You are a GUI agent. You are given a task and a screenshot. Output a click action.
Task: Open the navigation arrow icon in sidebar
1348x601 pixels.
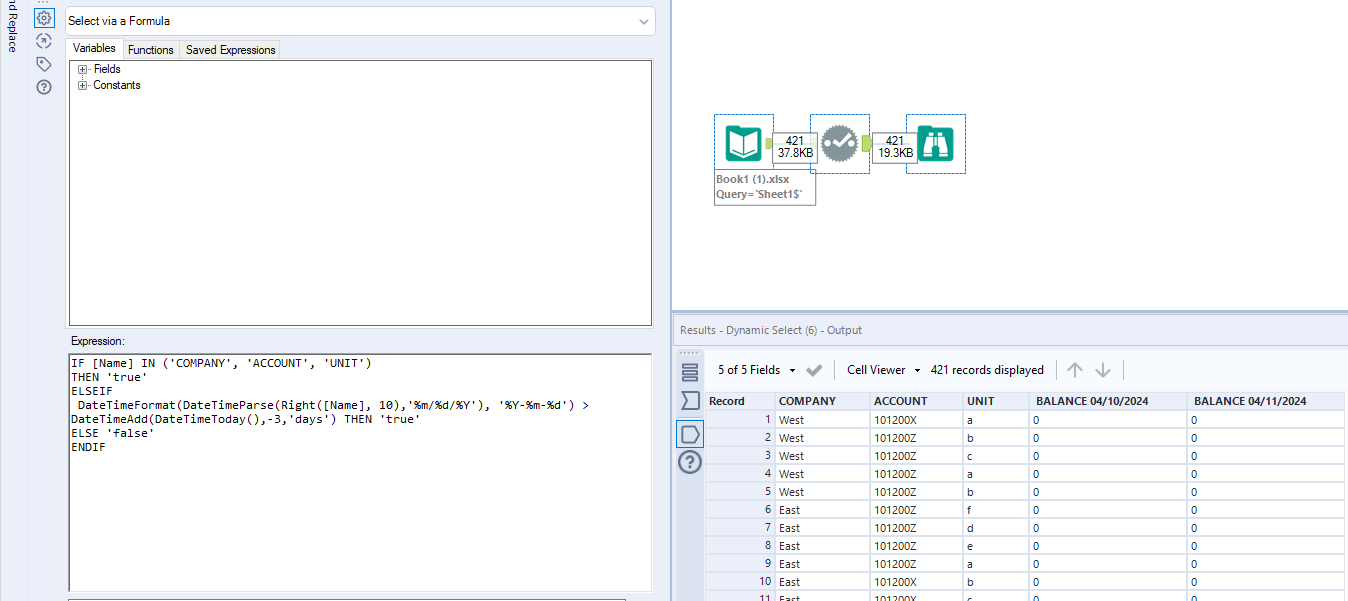point(44,41)
